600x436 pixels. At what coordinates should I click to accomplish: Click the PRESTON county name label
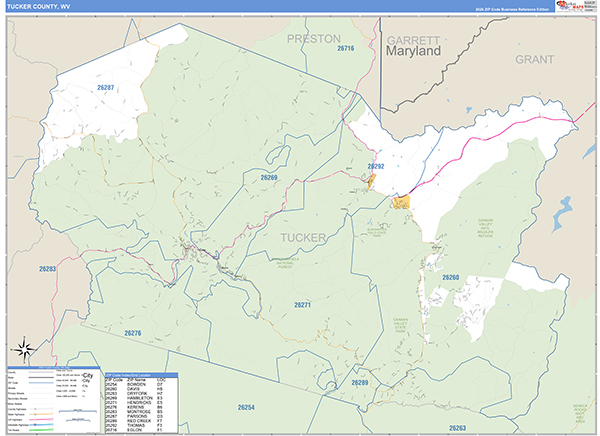tap(314, 39)
